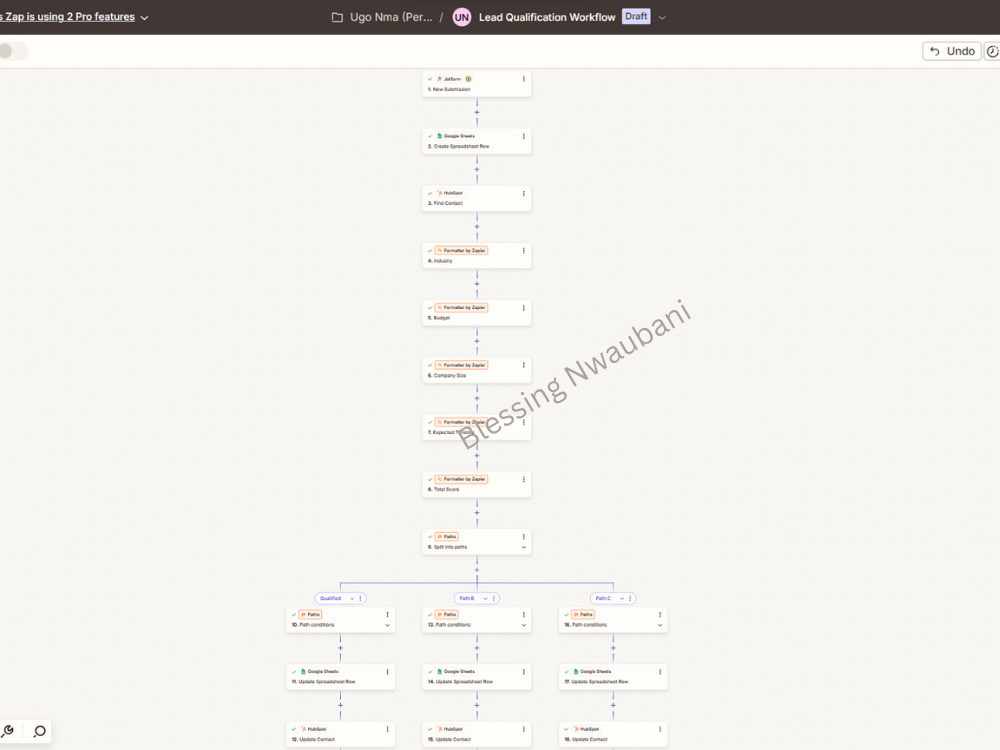The width and height of the screenshot is (1000, 750).
Task: Open three-dot menu of Qualified path label
Action: click(x=360, y=598)
